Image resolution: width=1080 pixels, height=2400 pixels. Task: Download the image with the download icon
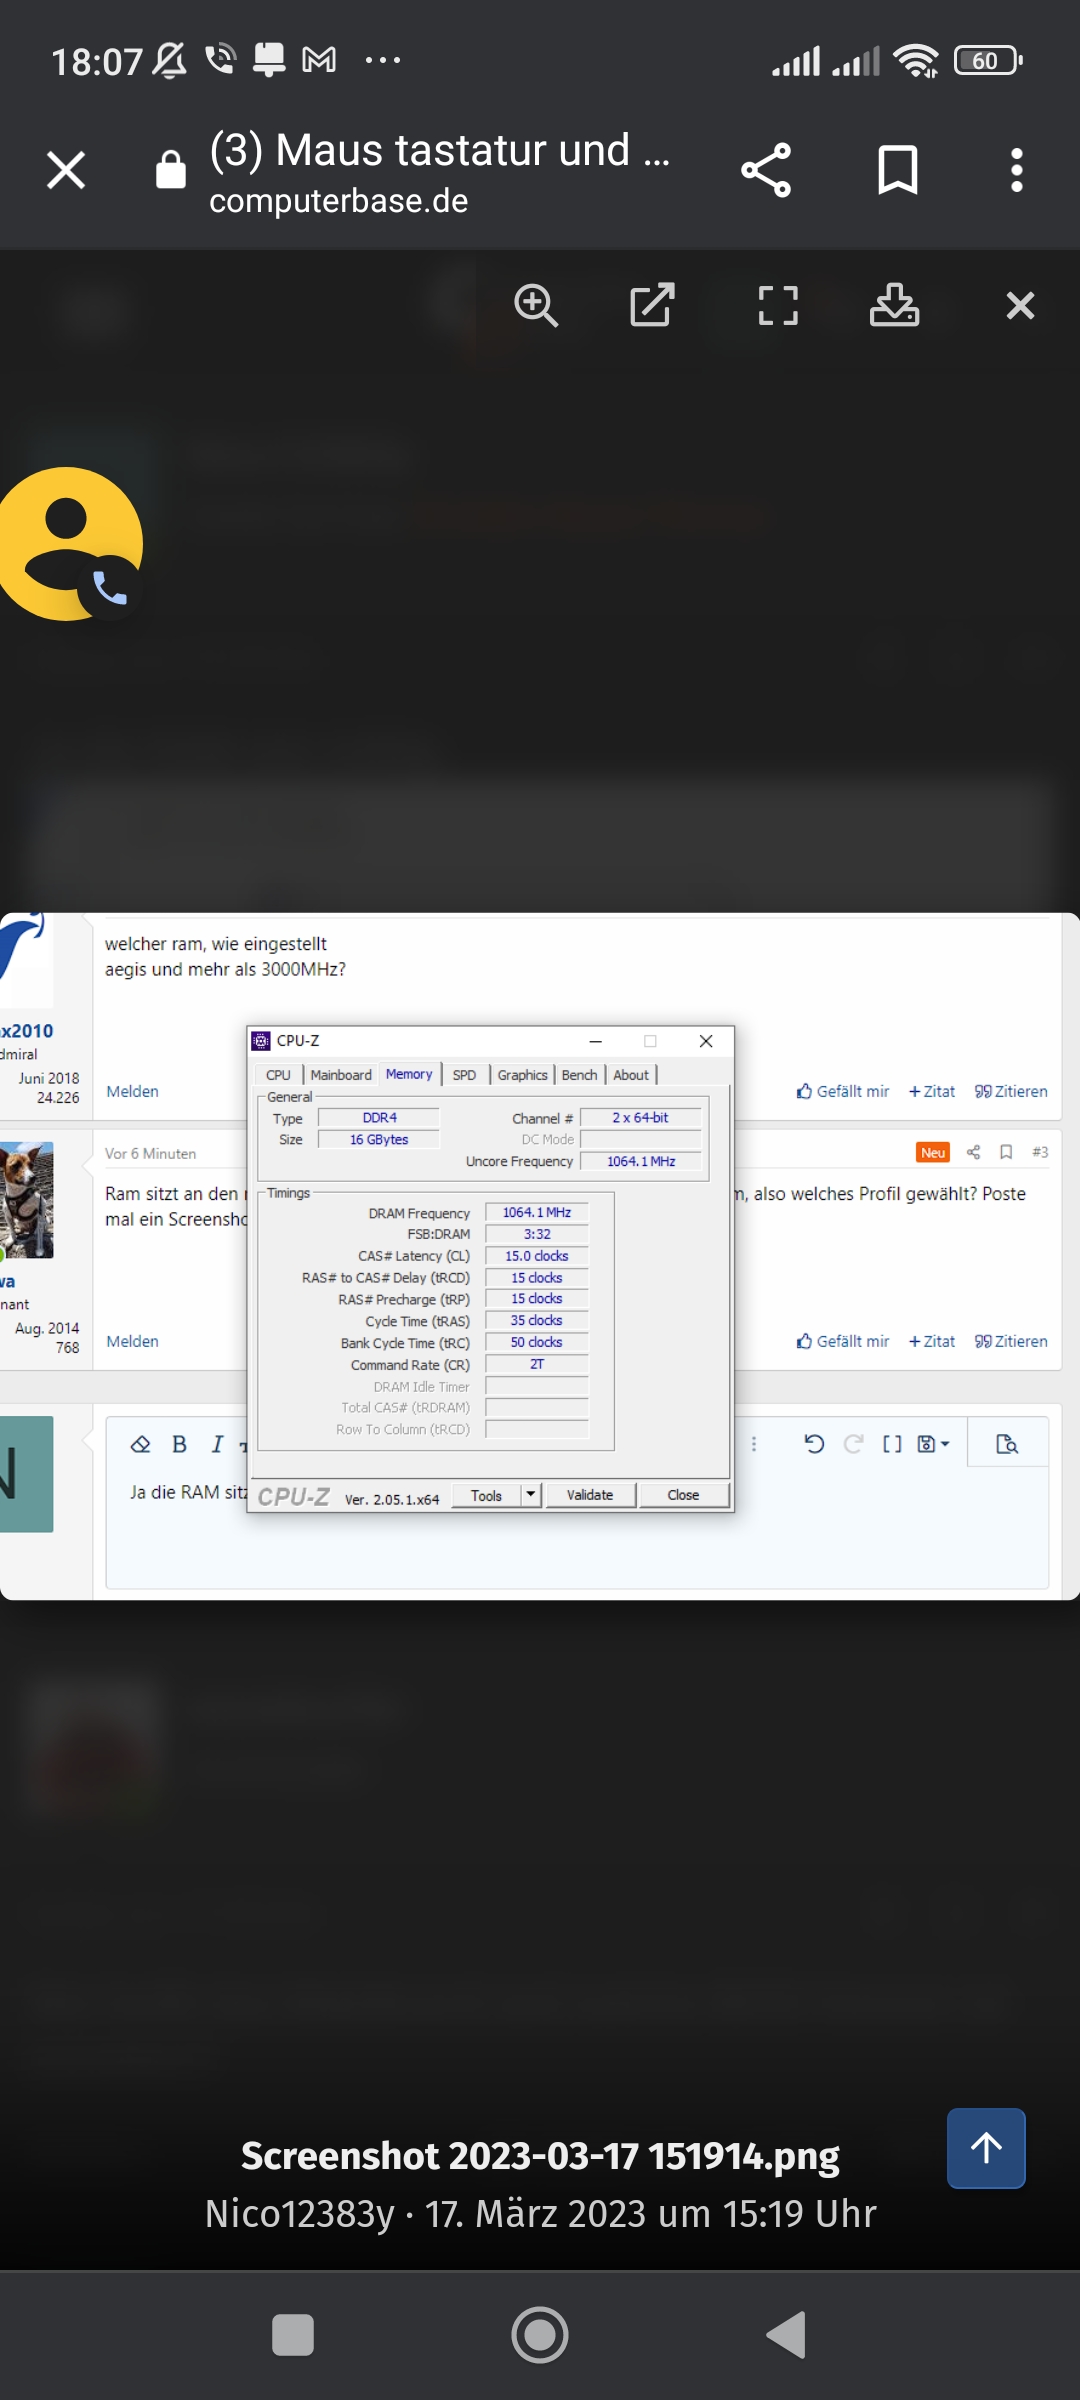(894, 305)
